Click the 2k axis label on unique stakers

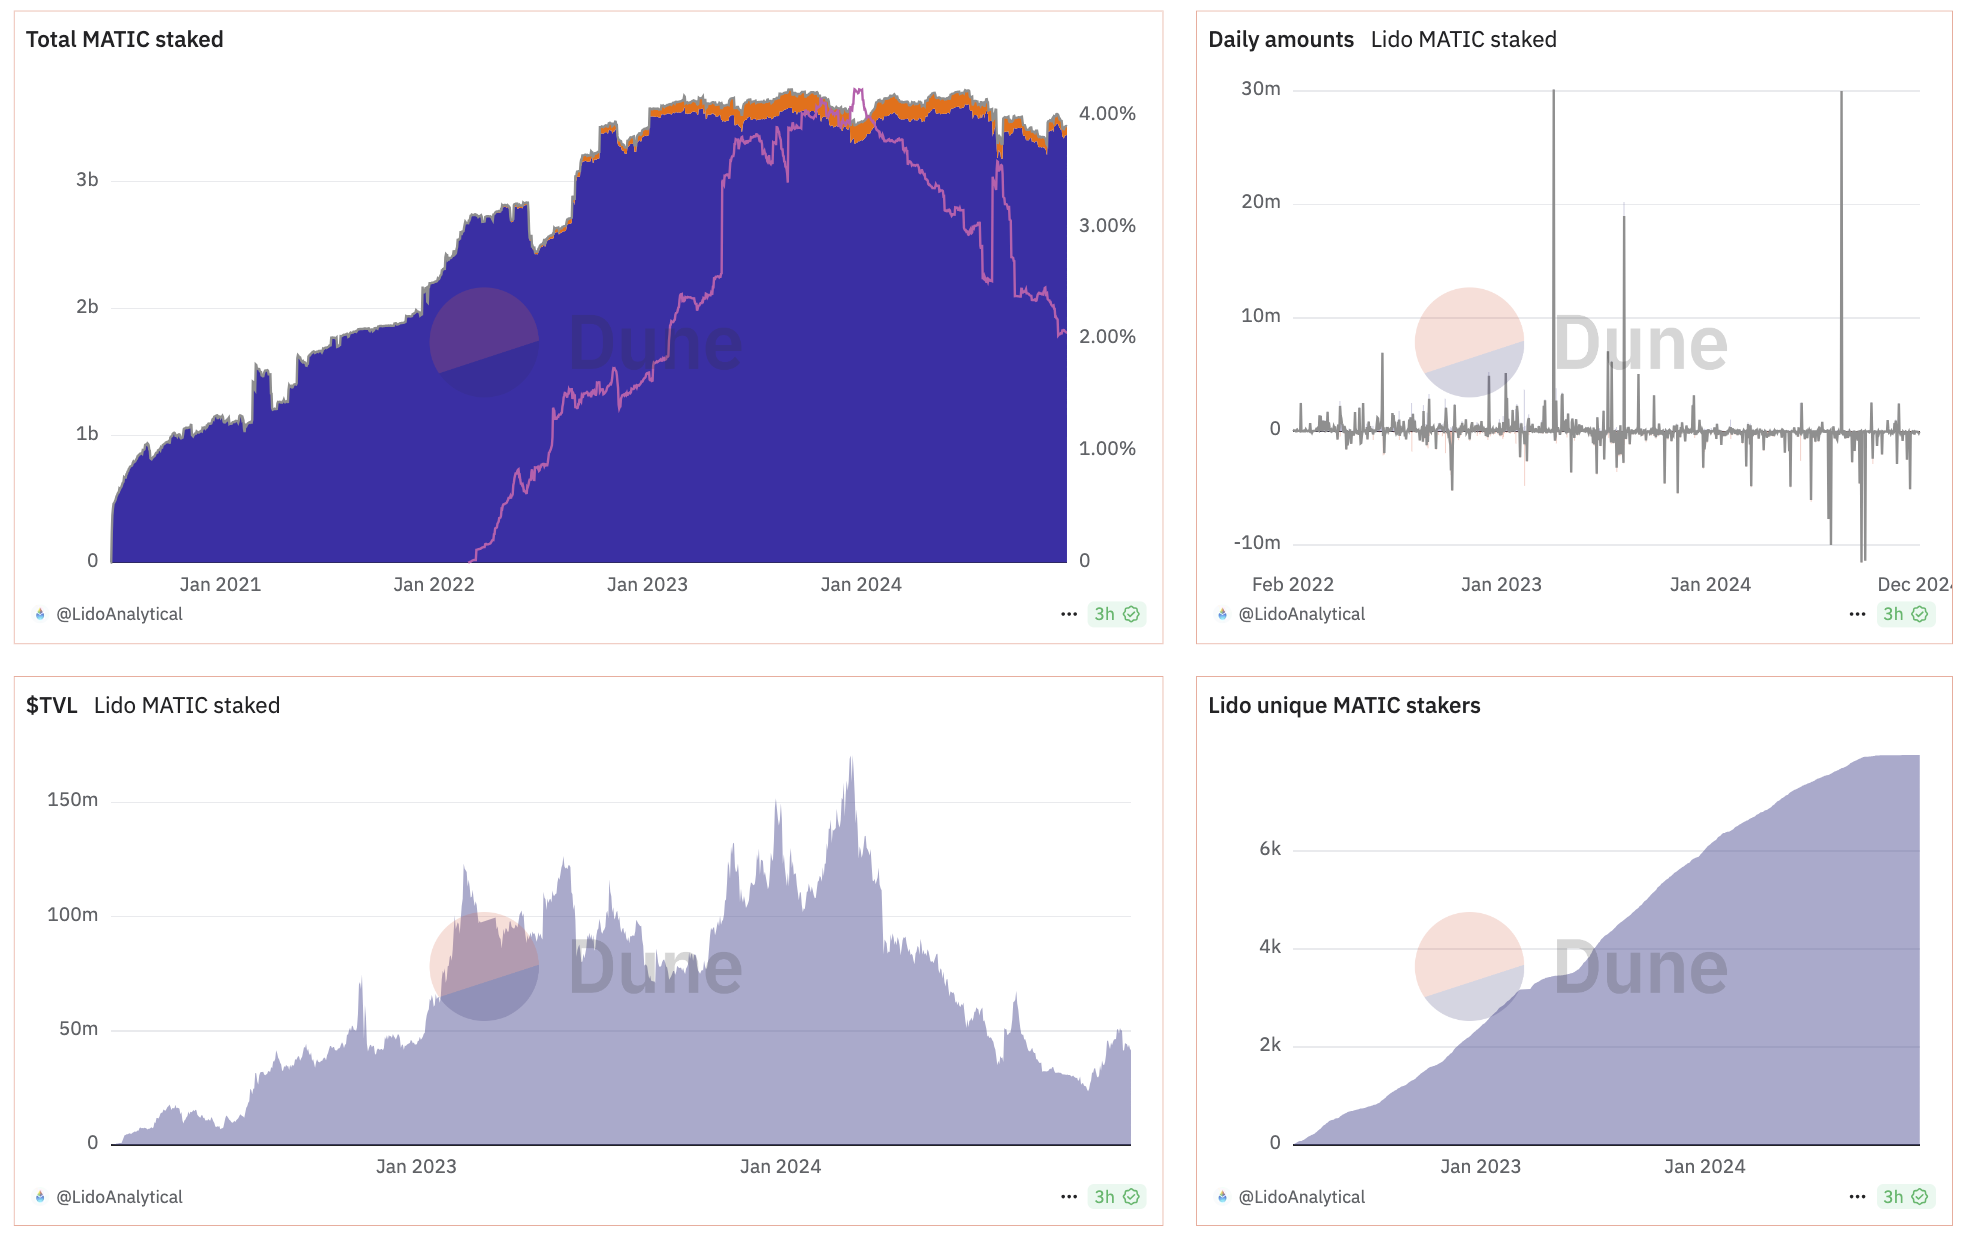pyautogui.click(x=1269, y=1044)
